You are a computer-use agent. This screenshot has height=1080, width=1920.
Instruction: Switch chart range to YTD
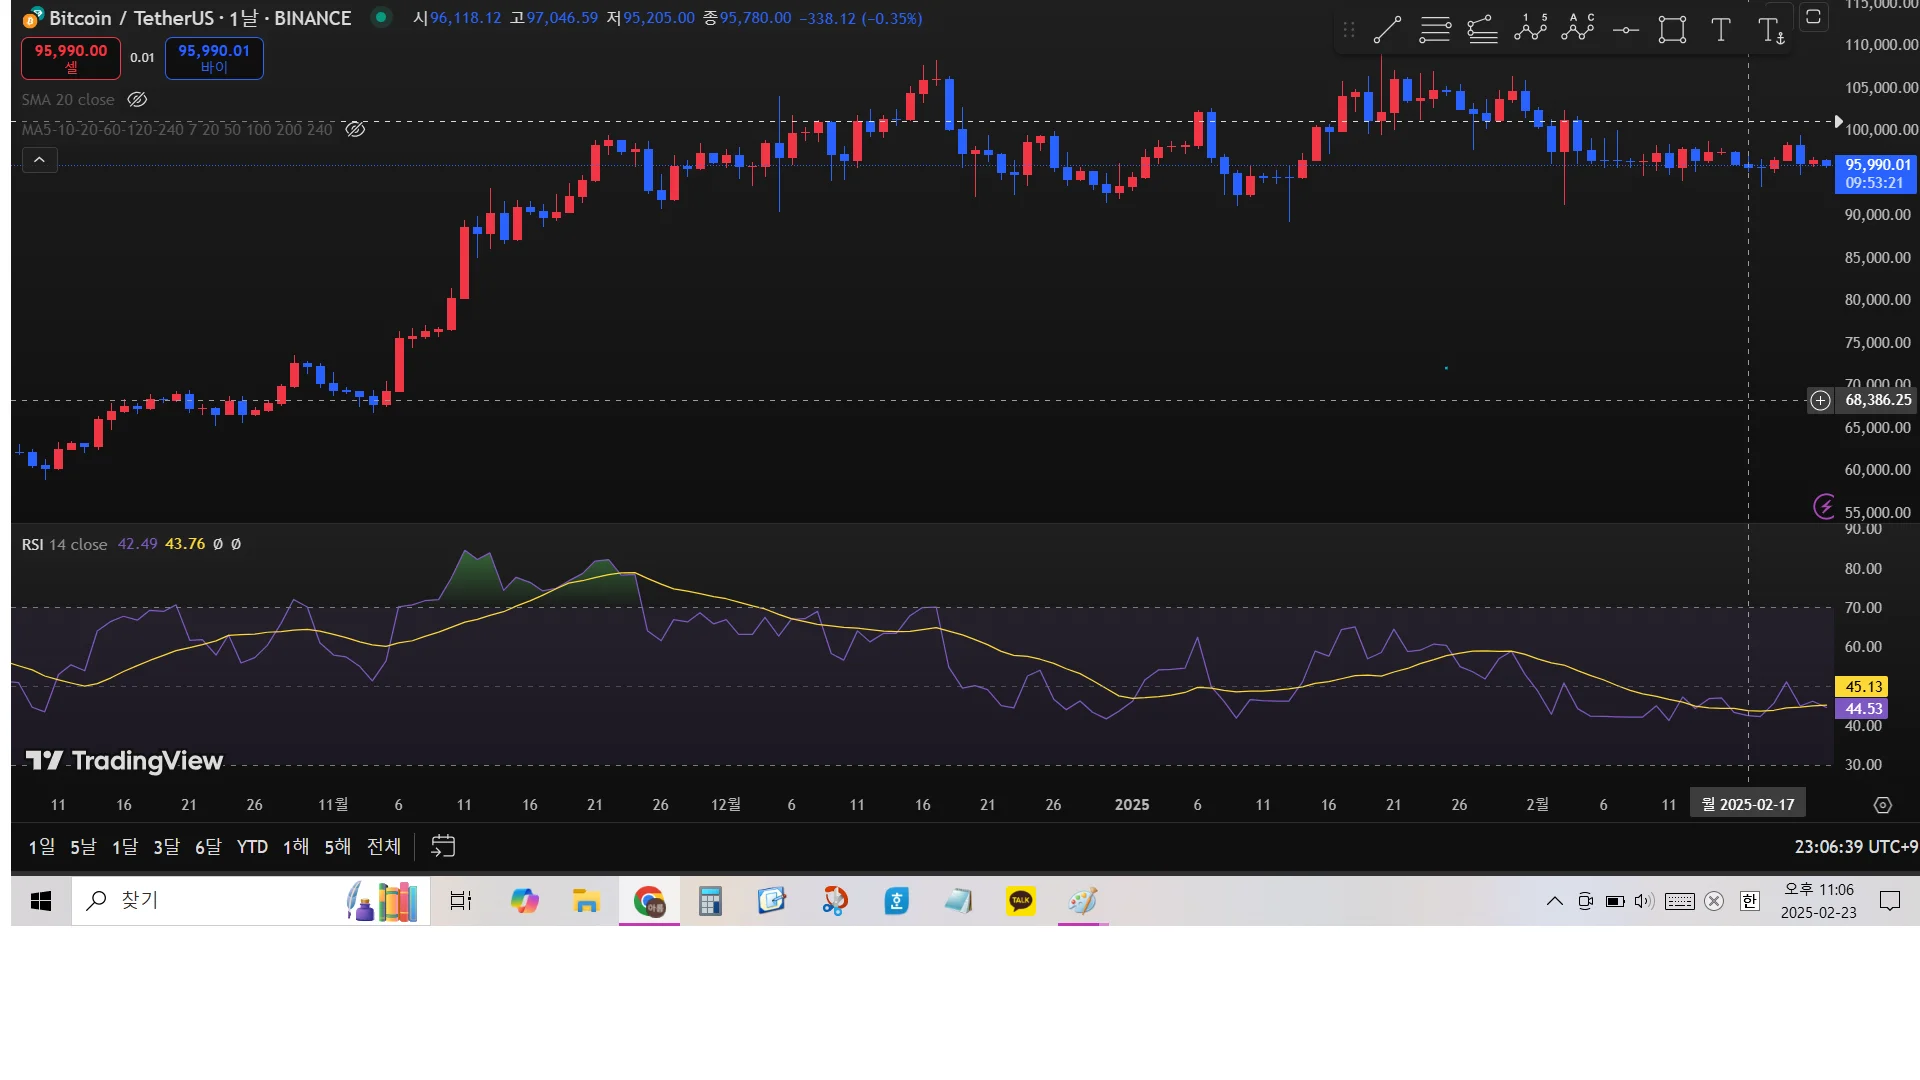pyautogui.click(x=252, y=847)
